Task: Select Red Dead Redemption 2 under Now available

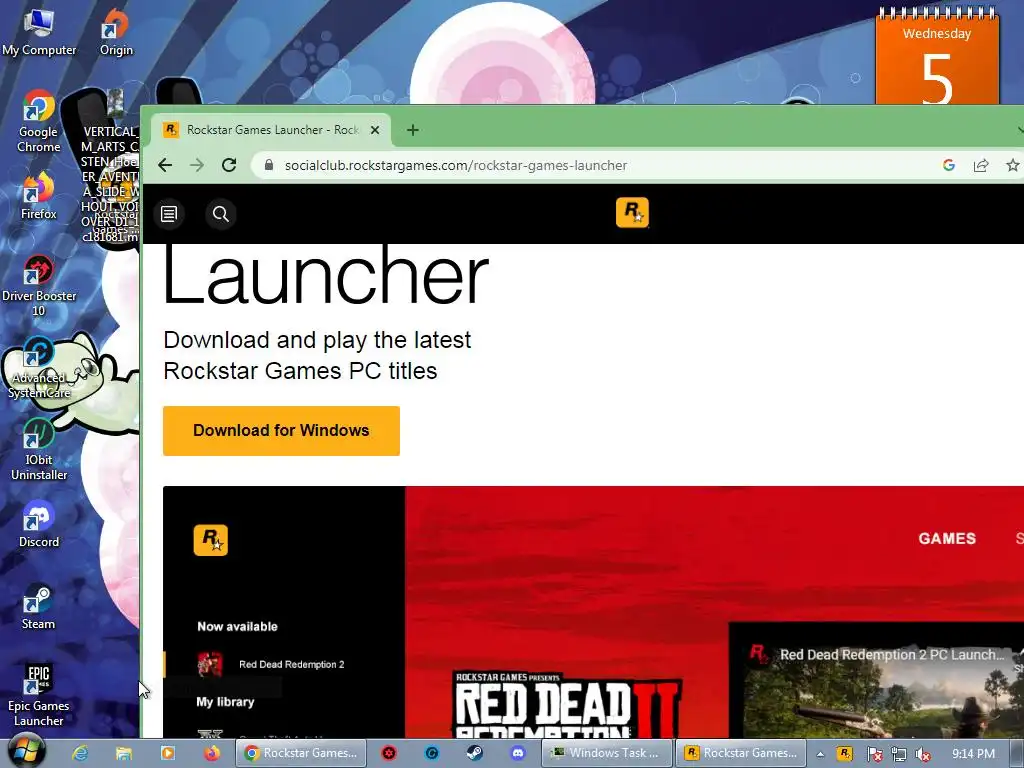Action: coord(271,664)
